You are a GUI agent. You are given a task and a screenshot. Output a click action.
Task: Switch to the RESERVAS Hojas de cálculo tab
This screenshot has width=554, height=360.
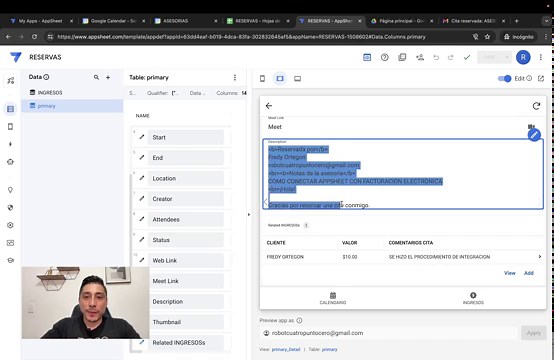258,21
